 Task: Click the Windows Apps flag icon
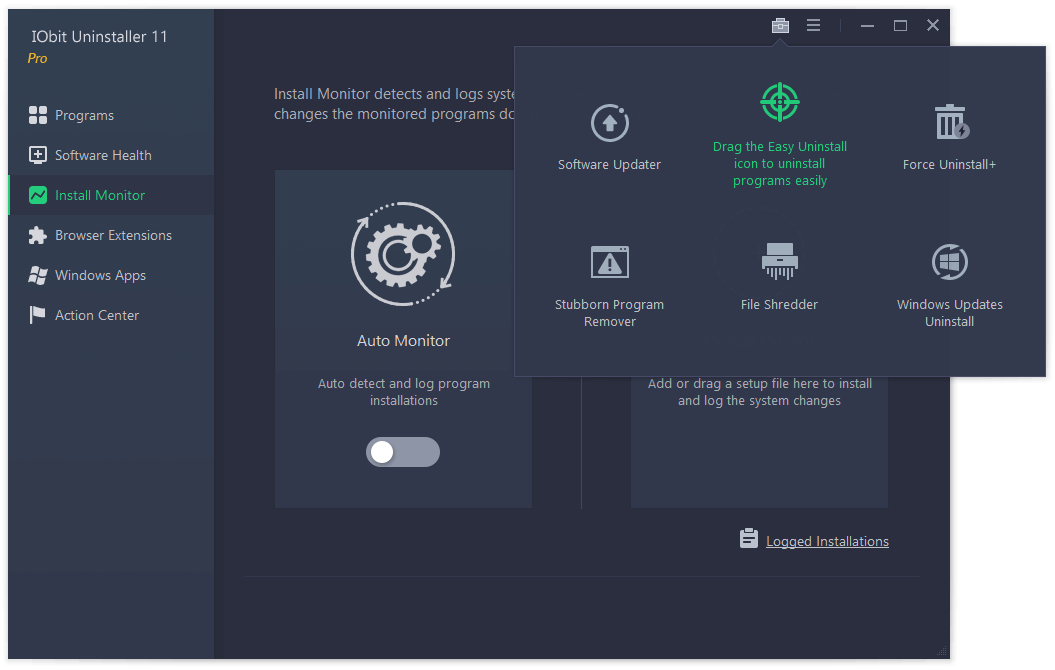pyautogui.click(x=38, y=275)
